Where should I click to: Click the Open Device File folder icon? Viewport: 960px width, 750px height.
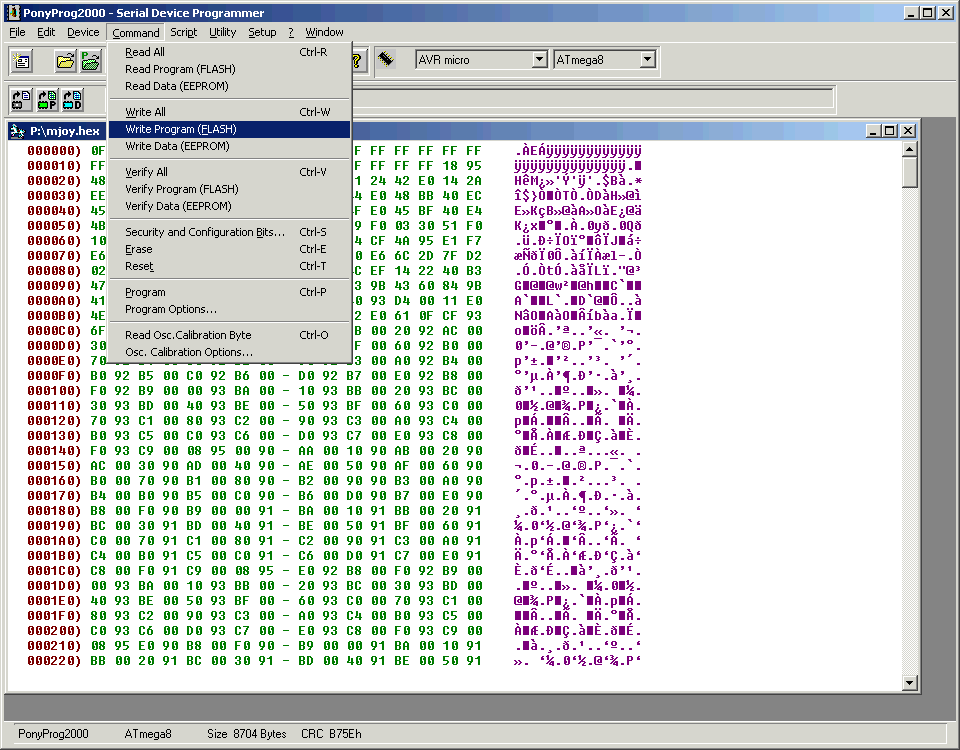tap(65, 61)
